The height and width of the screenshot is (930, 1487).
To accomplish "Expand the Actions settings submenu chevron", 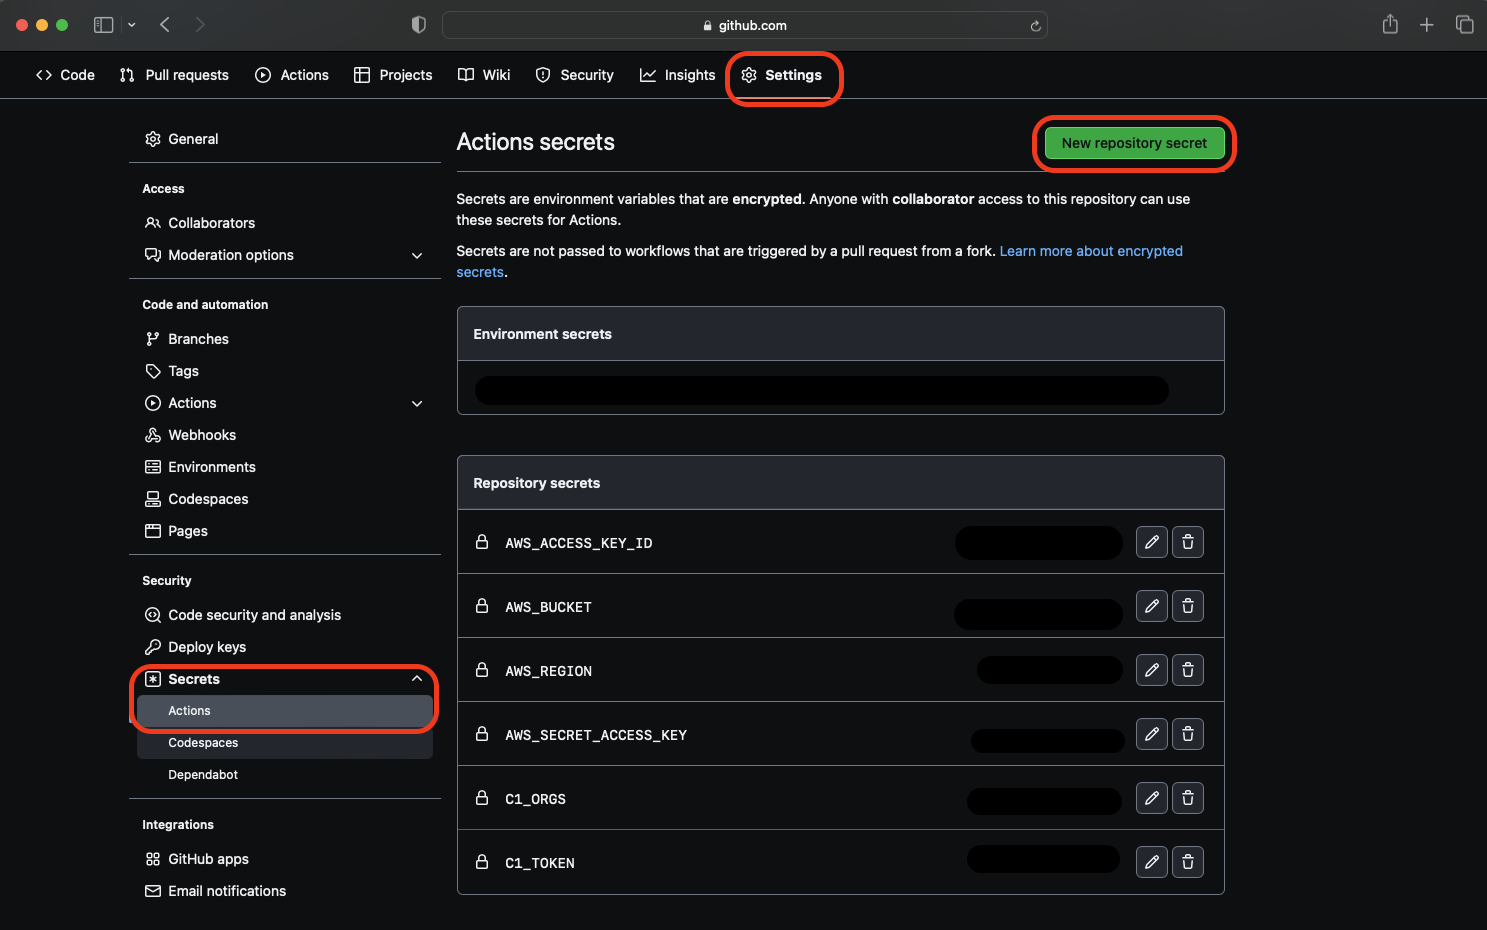I will 417,403.
